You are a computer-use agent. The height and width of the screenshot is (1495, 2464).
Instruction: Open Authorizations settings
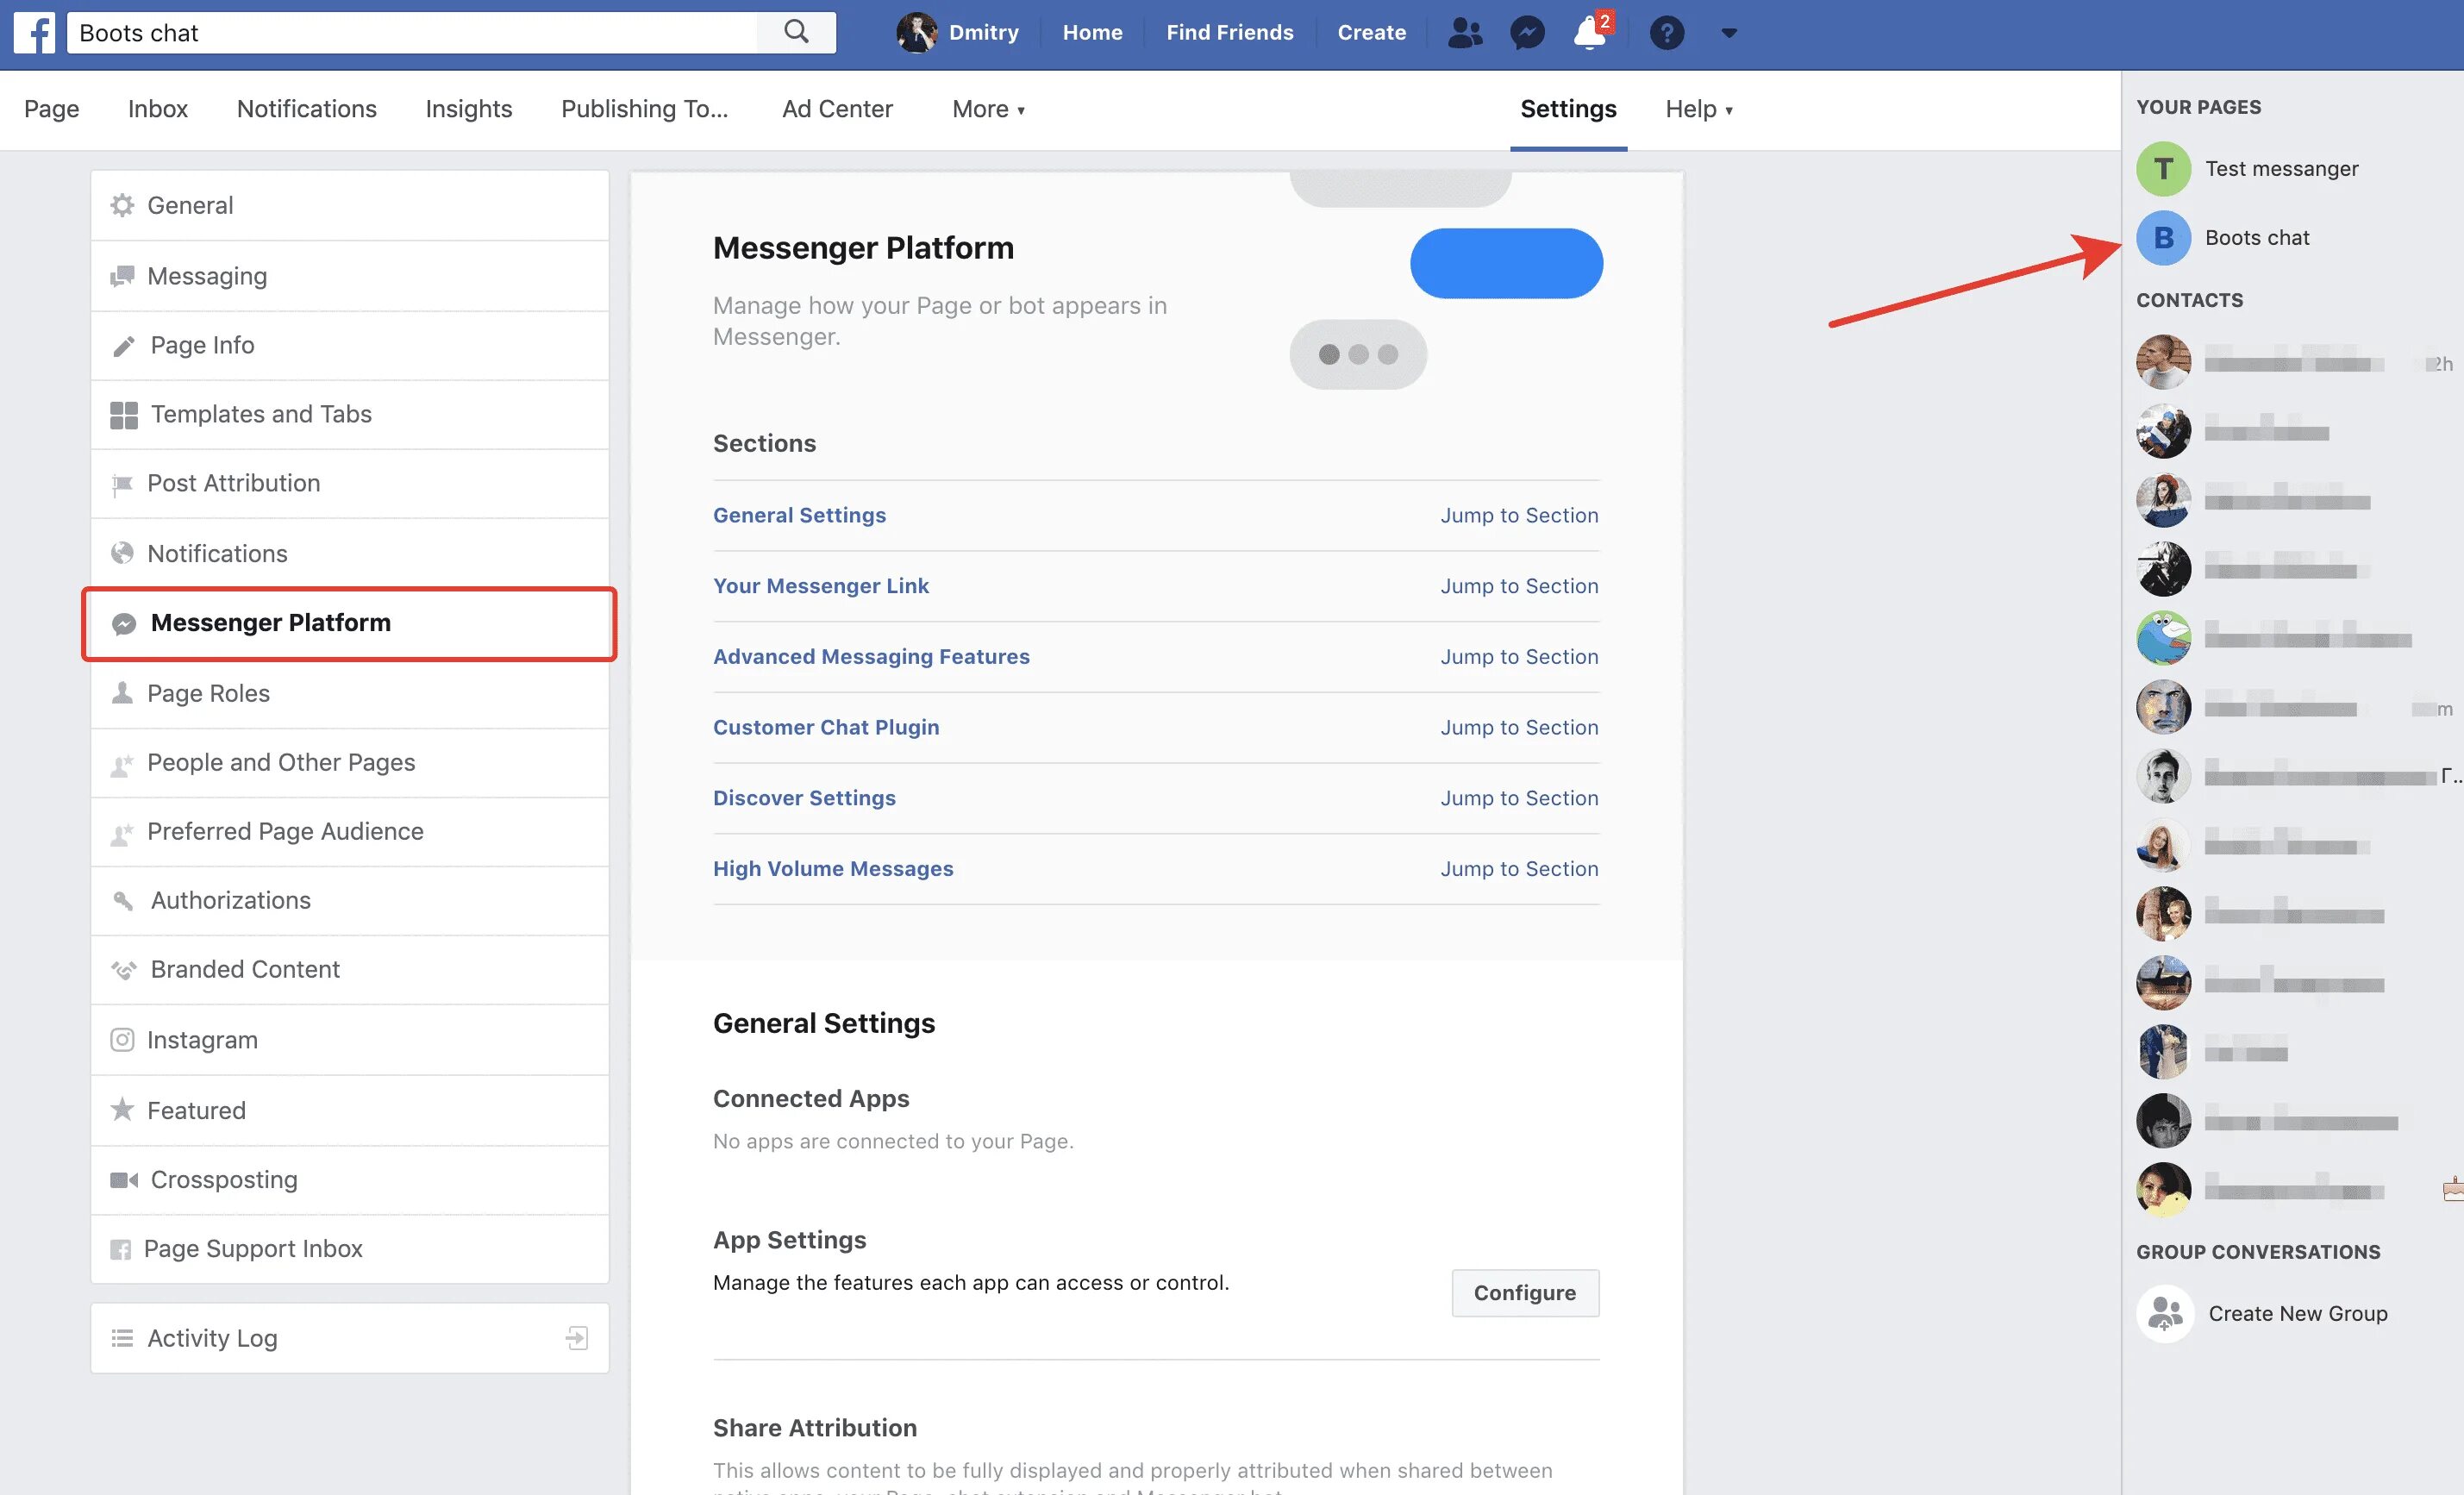click(350, 900)
